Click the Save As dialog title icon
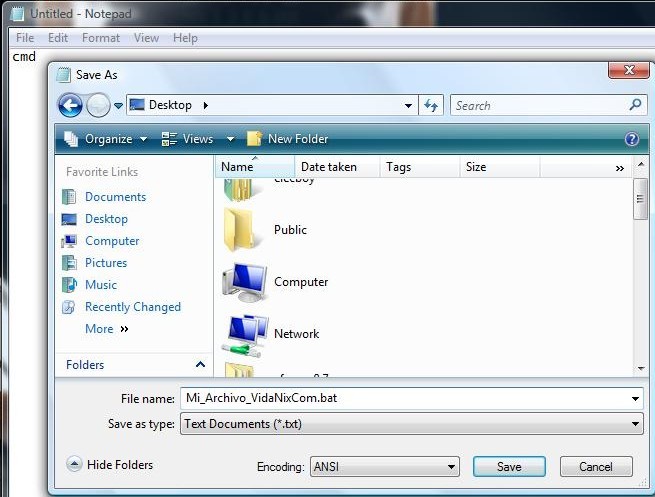The height and width of the screenshot is (497, 655). click(x=63, y=75)
